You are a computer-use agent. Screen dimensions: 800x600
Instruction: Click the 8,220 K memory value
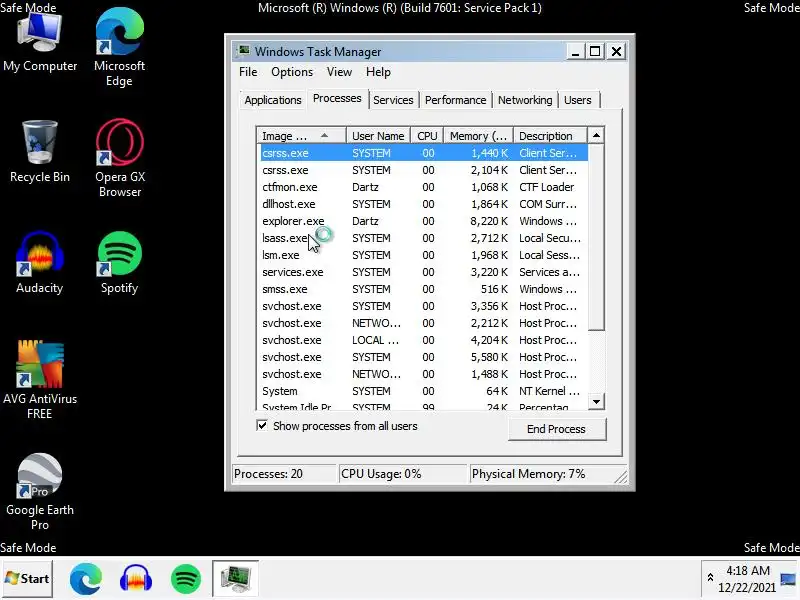(x=489, y=221)
